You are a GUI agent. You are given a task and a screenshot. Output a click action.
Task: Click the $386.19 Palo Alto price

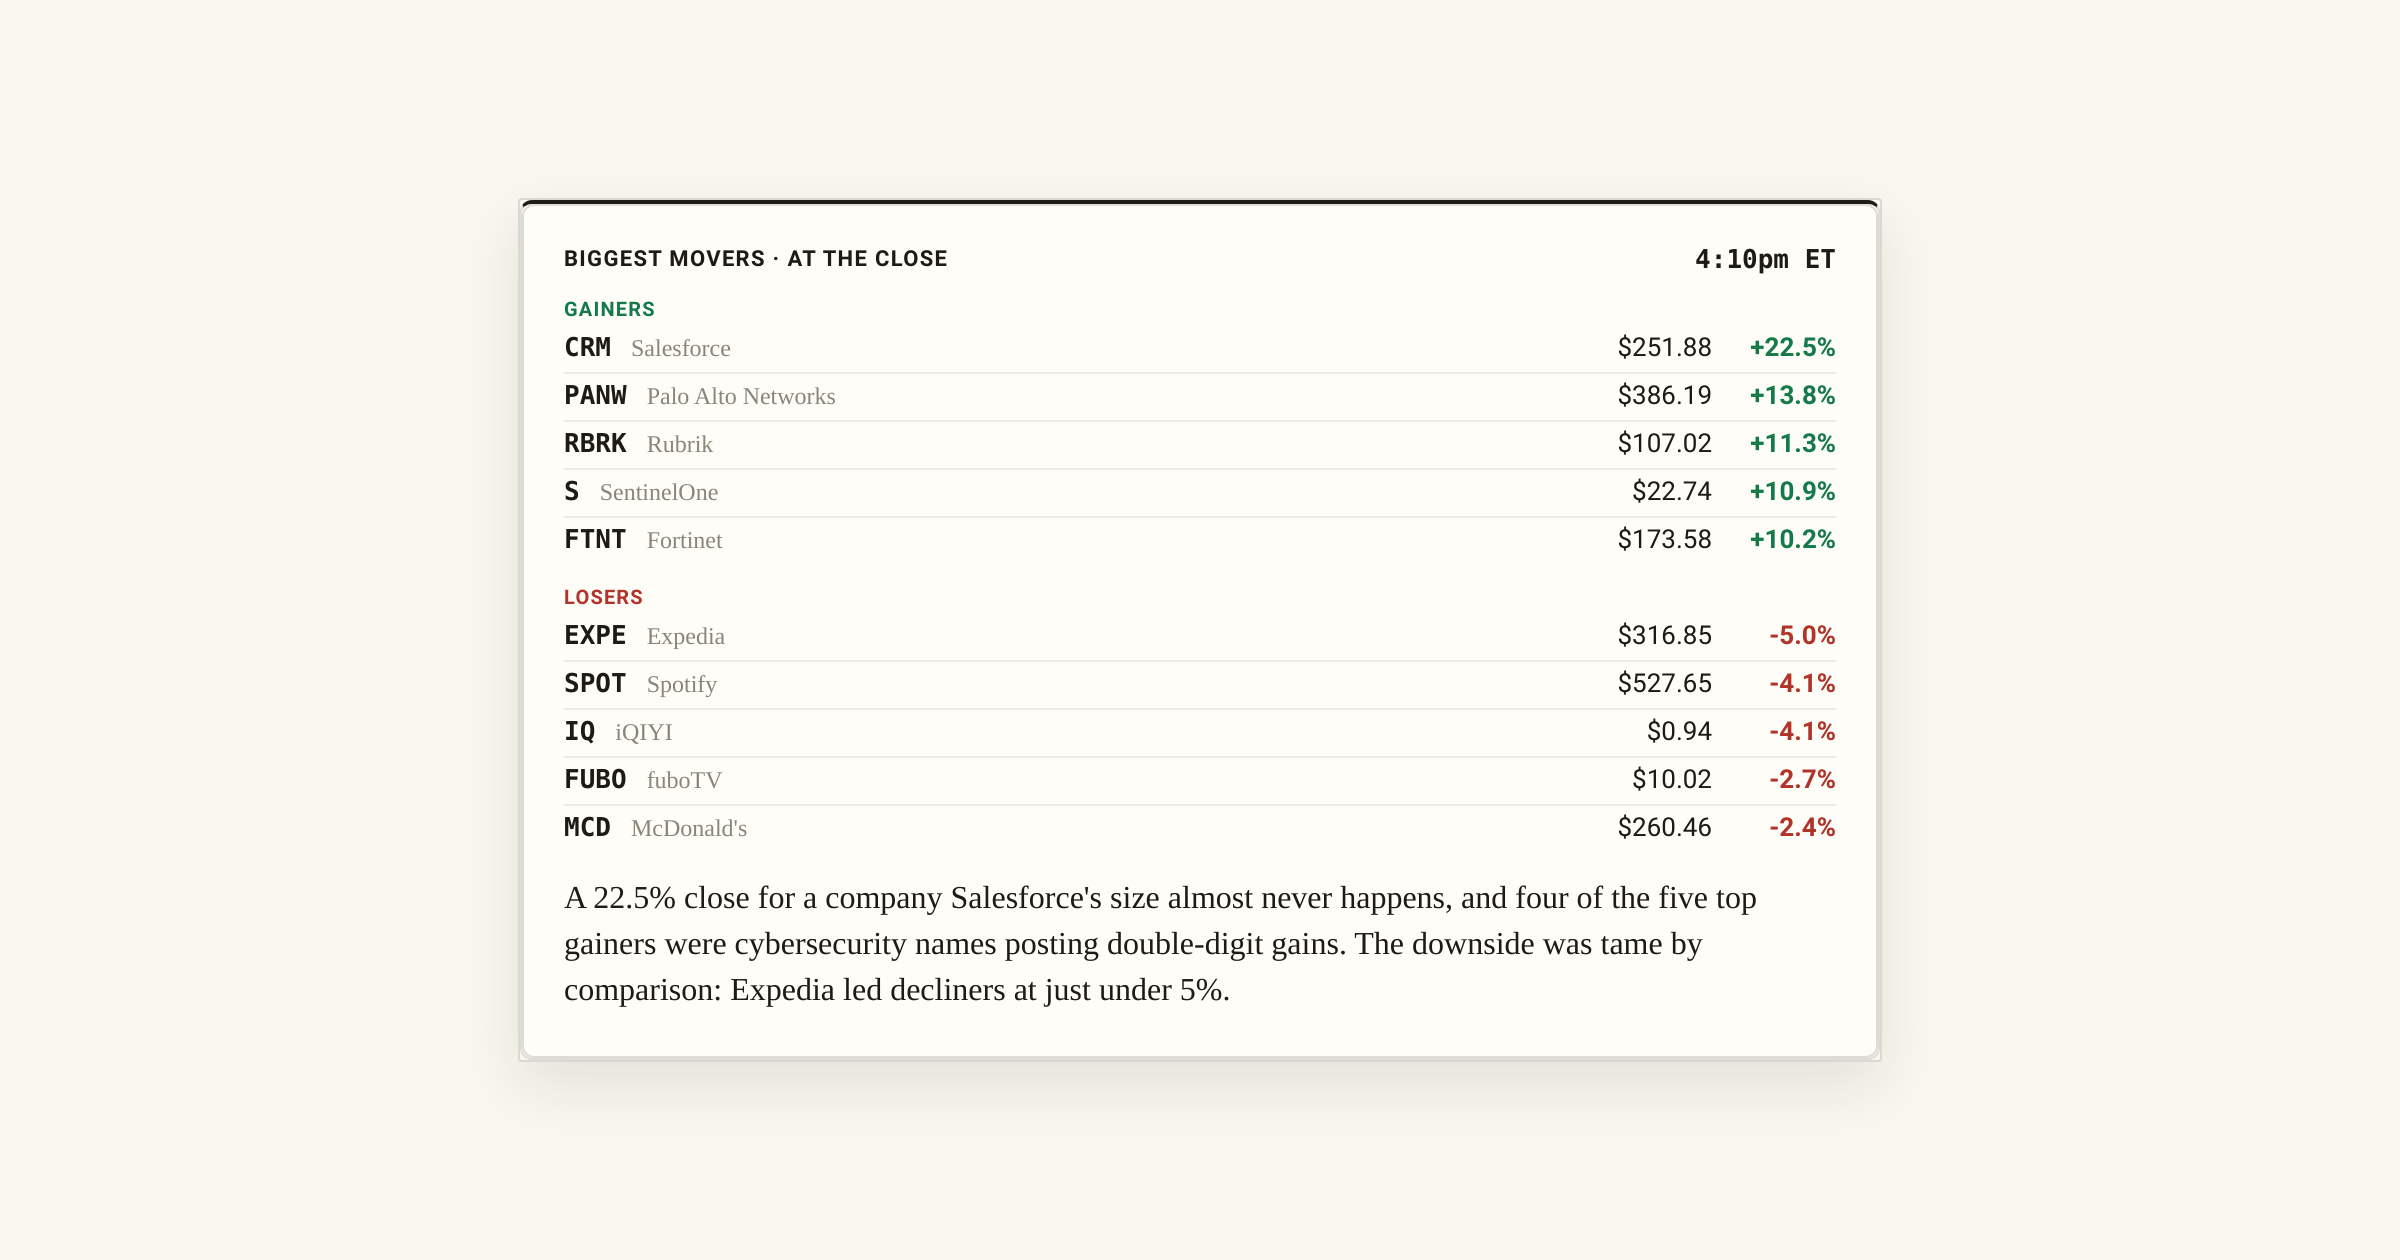click(x=1664, y=395)
